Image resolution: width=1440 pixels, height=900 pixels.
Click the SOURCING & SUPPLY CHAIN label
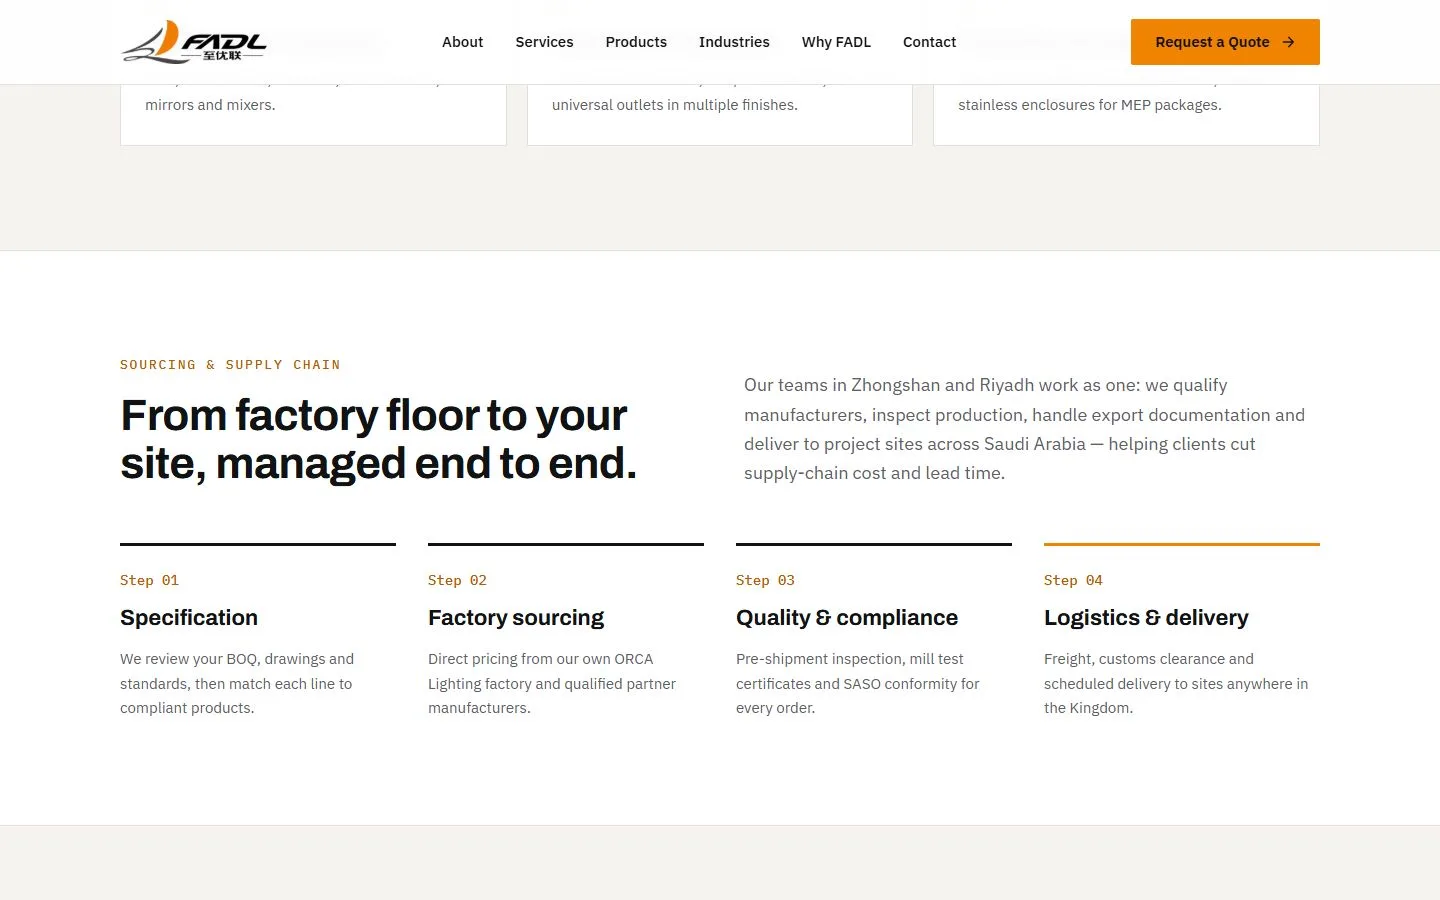230,365
